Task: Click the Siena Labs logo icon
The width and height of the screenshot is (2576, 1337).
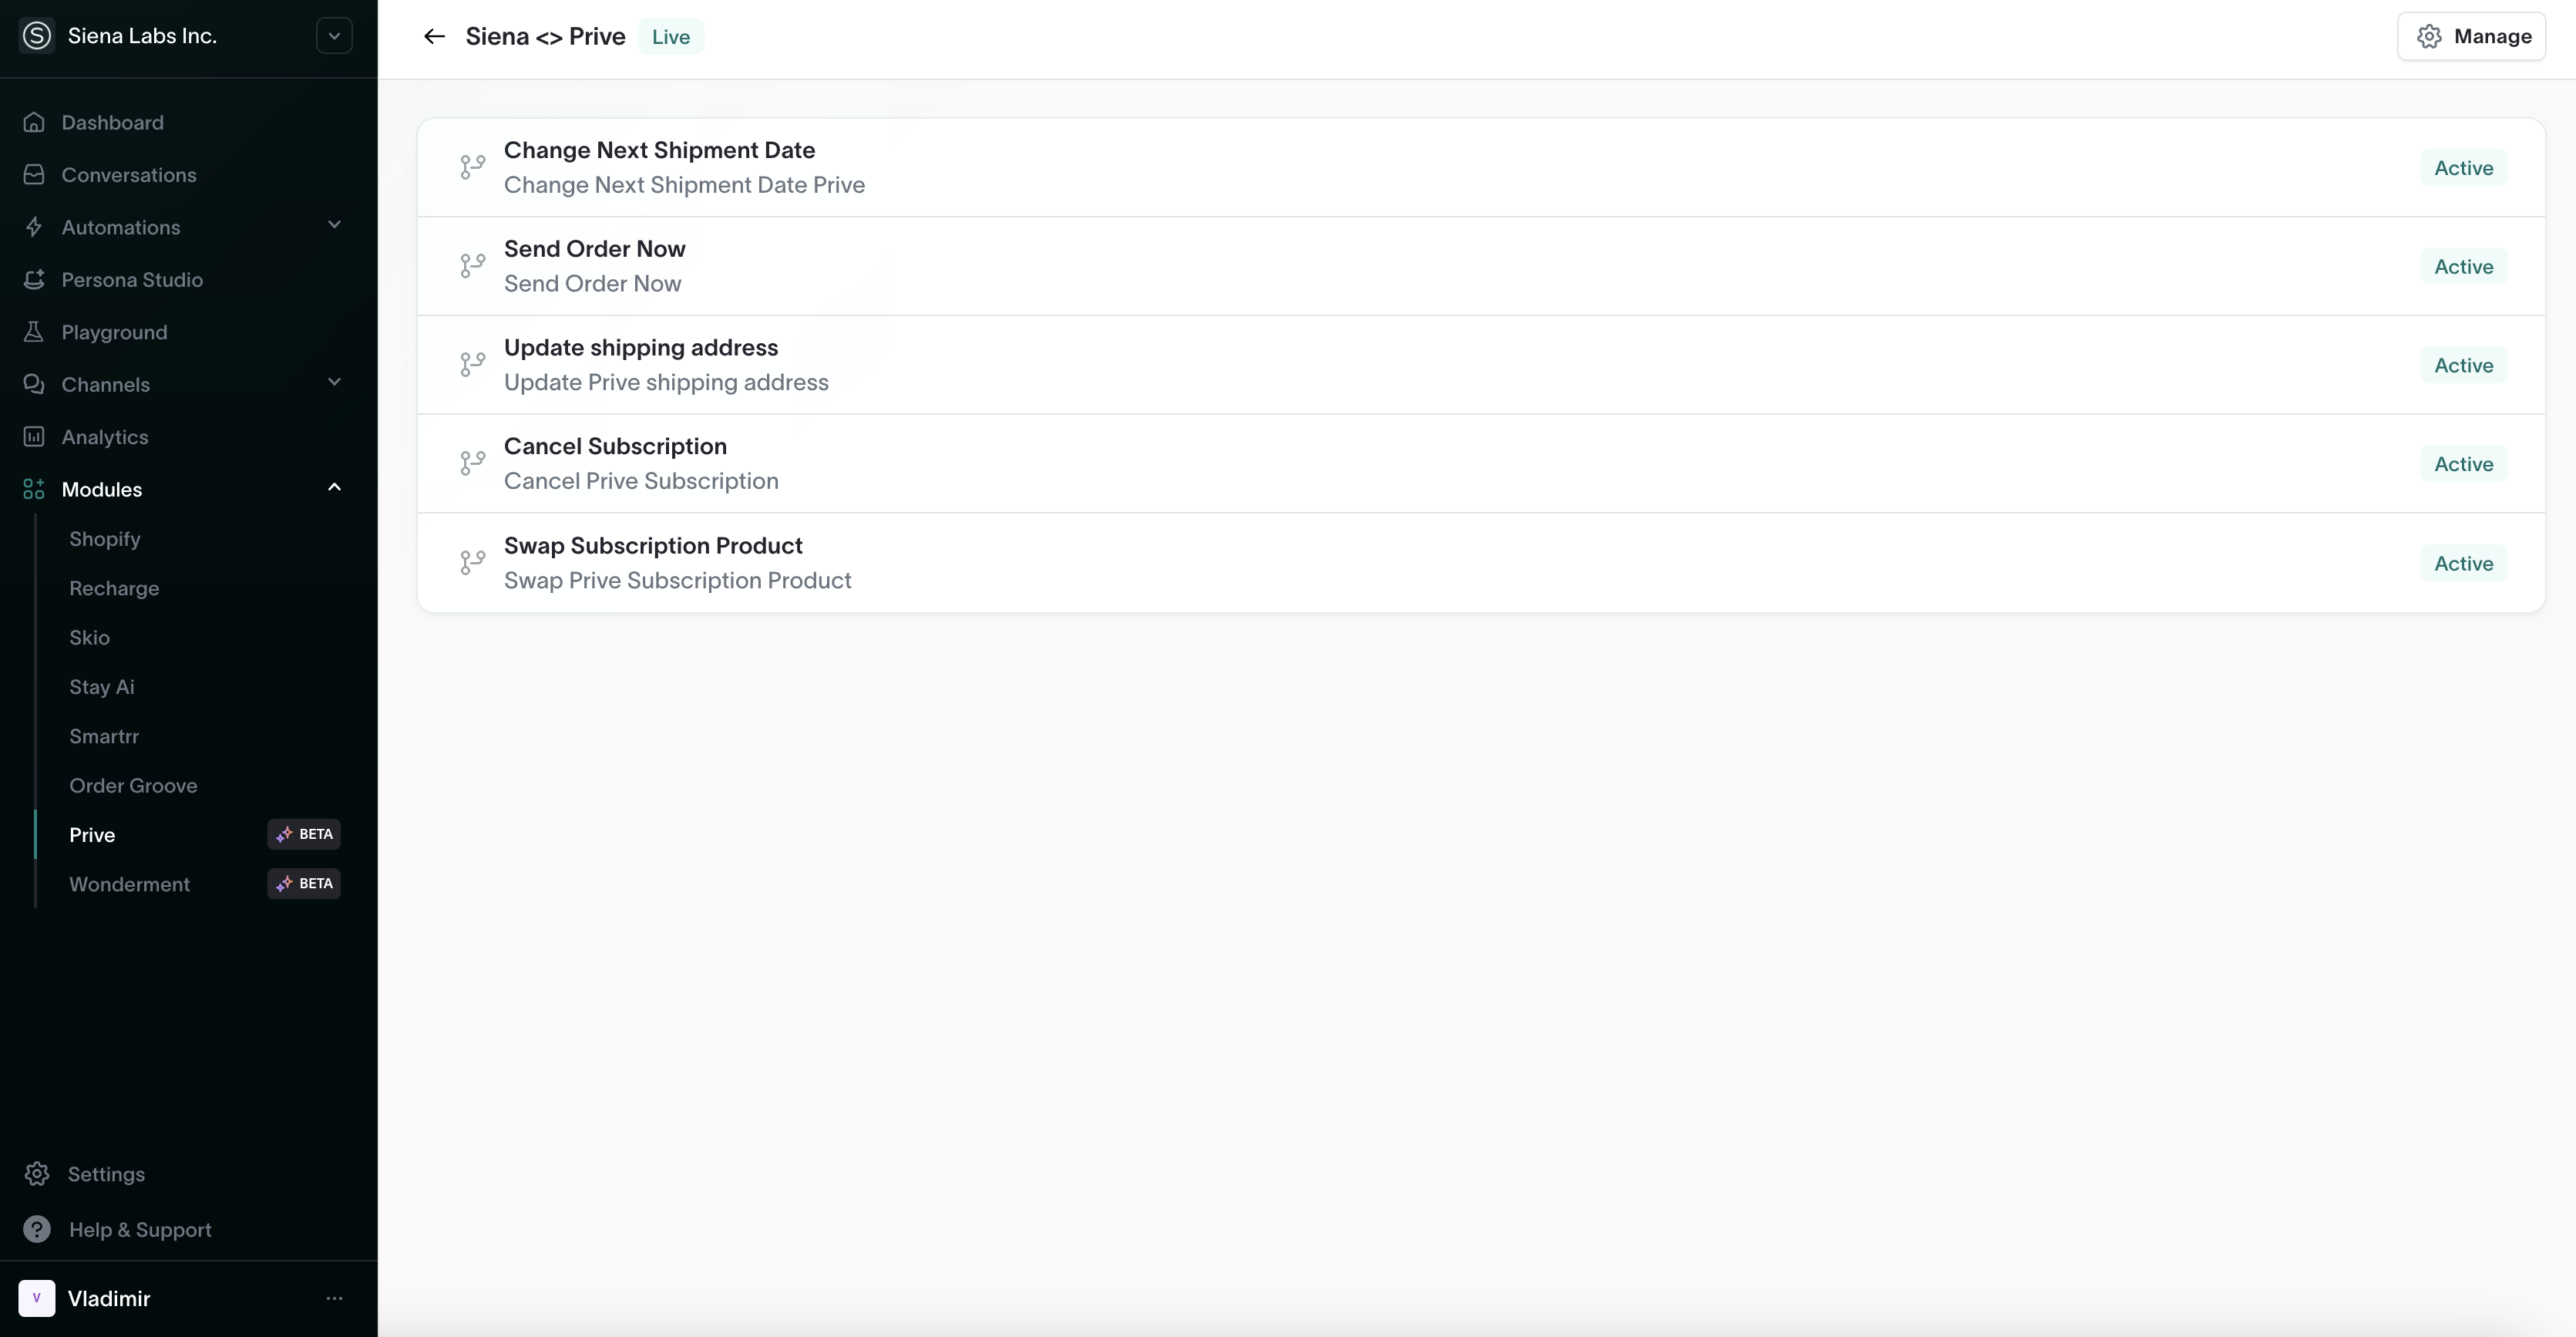Action: [37, 36]
